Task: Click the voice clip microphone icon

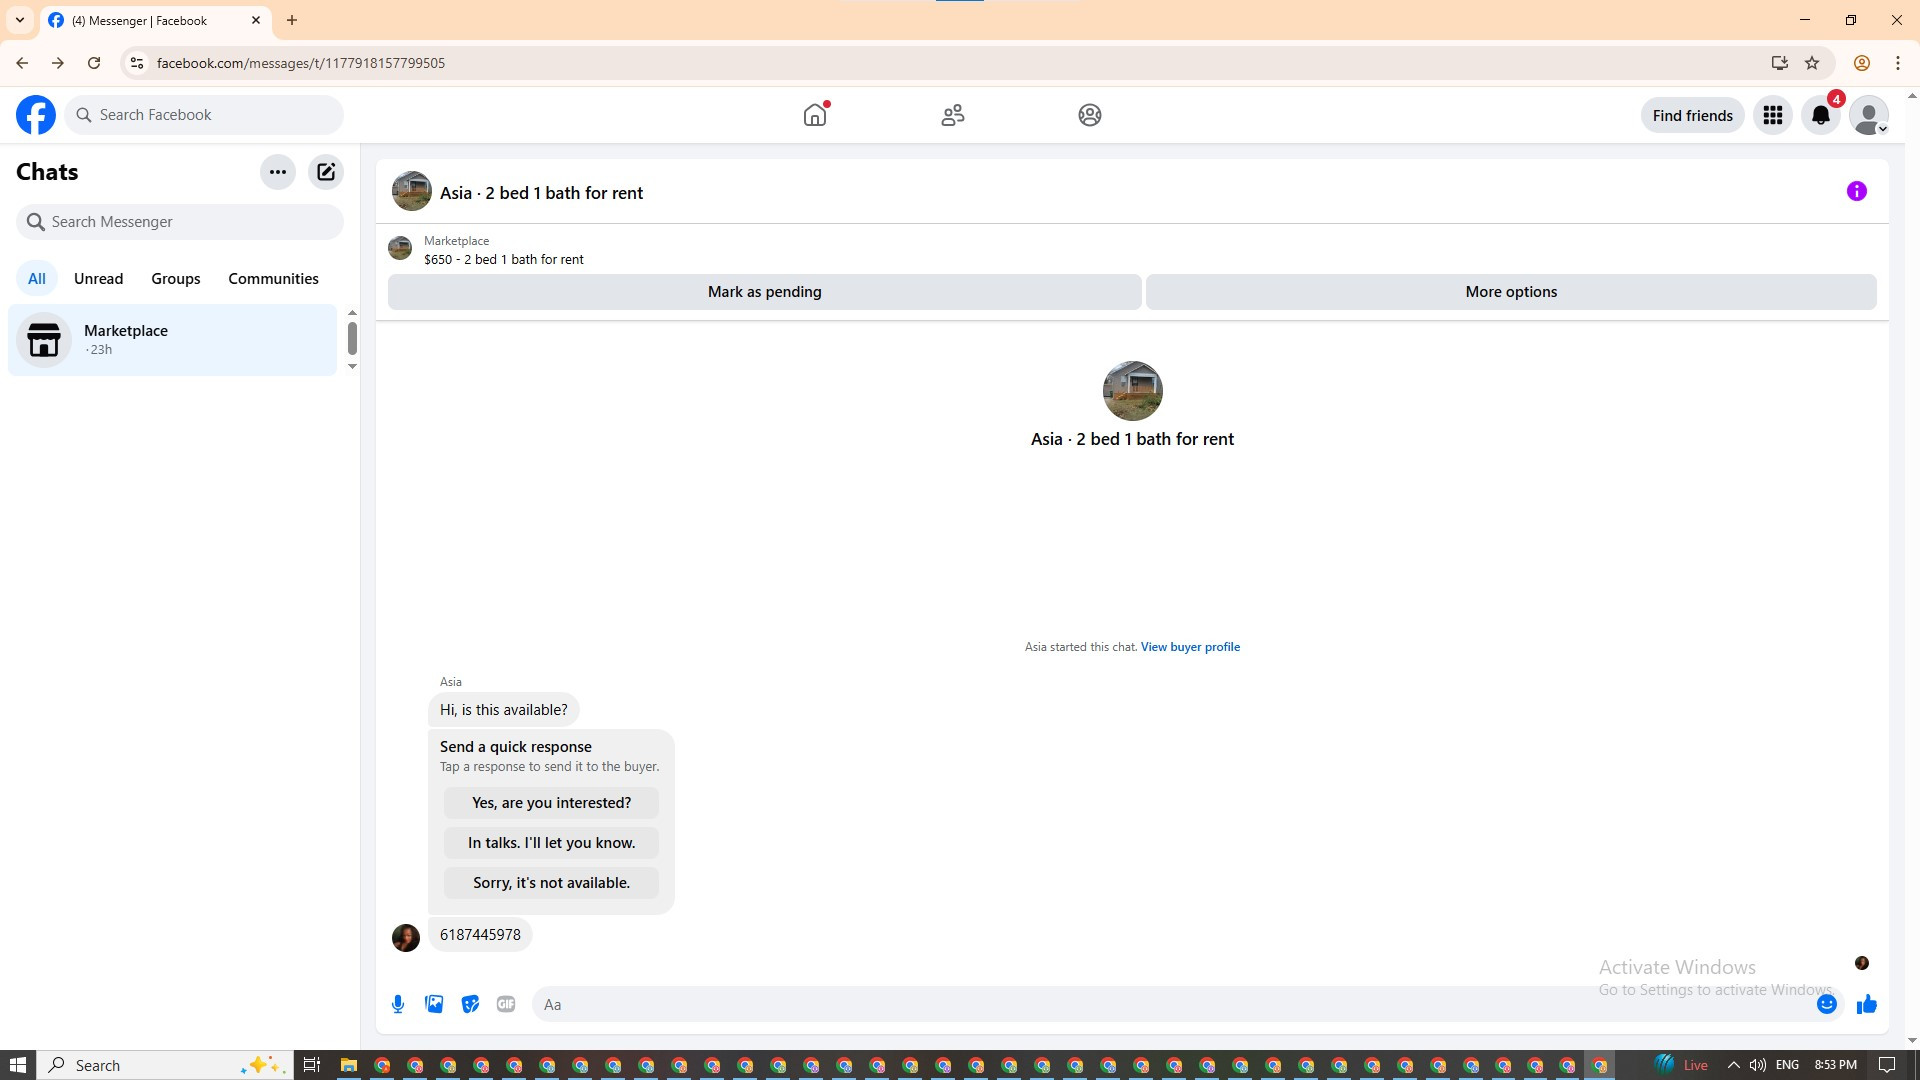Action: [x=398, y=1004]
